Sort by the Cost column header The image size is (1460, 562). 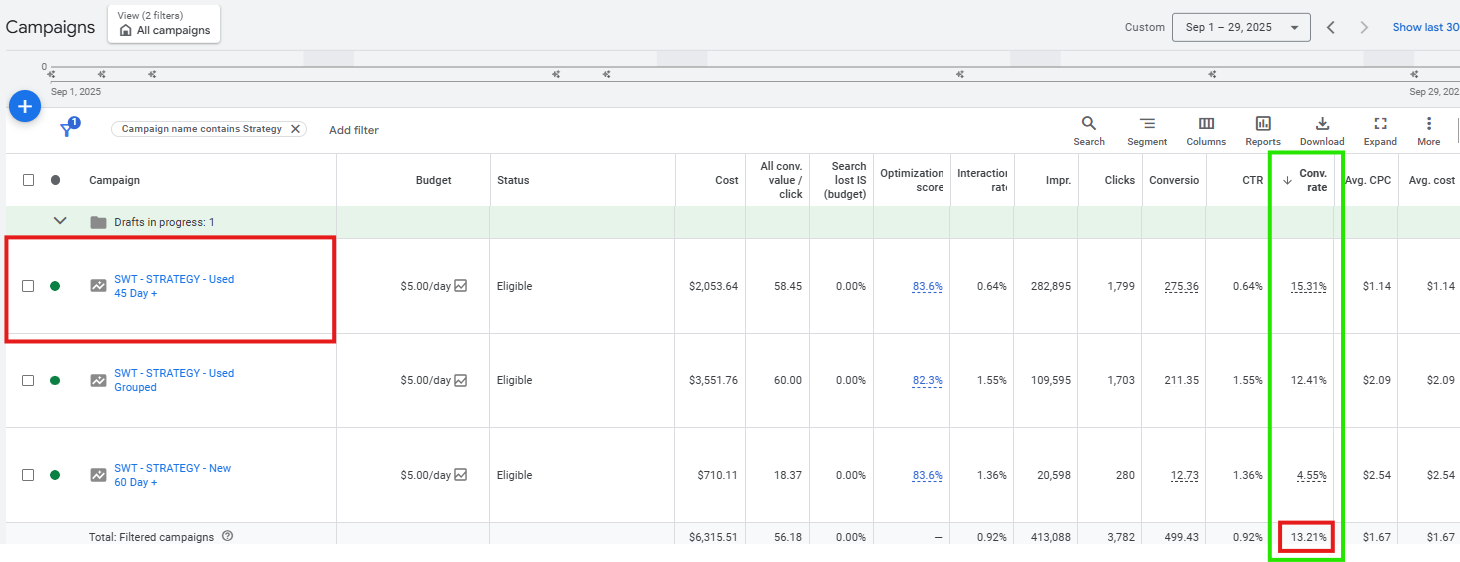tap(726, 180)
